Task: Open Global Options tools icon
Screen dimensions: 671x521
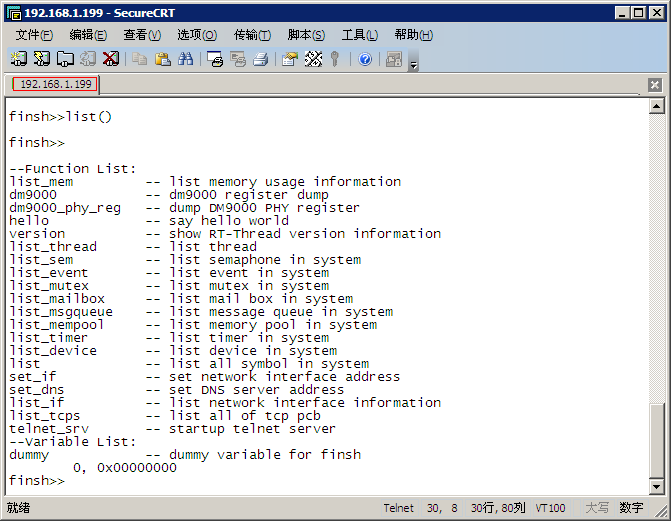Action: pos(313,59)
